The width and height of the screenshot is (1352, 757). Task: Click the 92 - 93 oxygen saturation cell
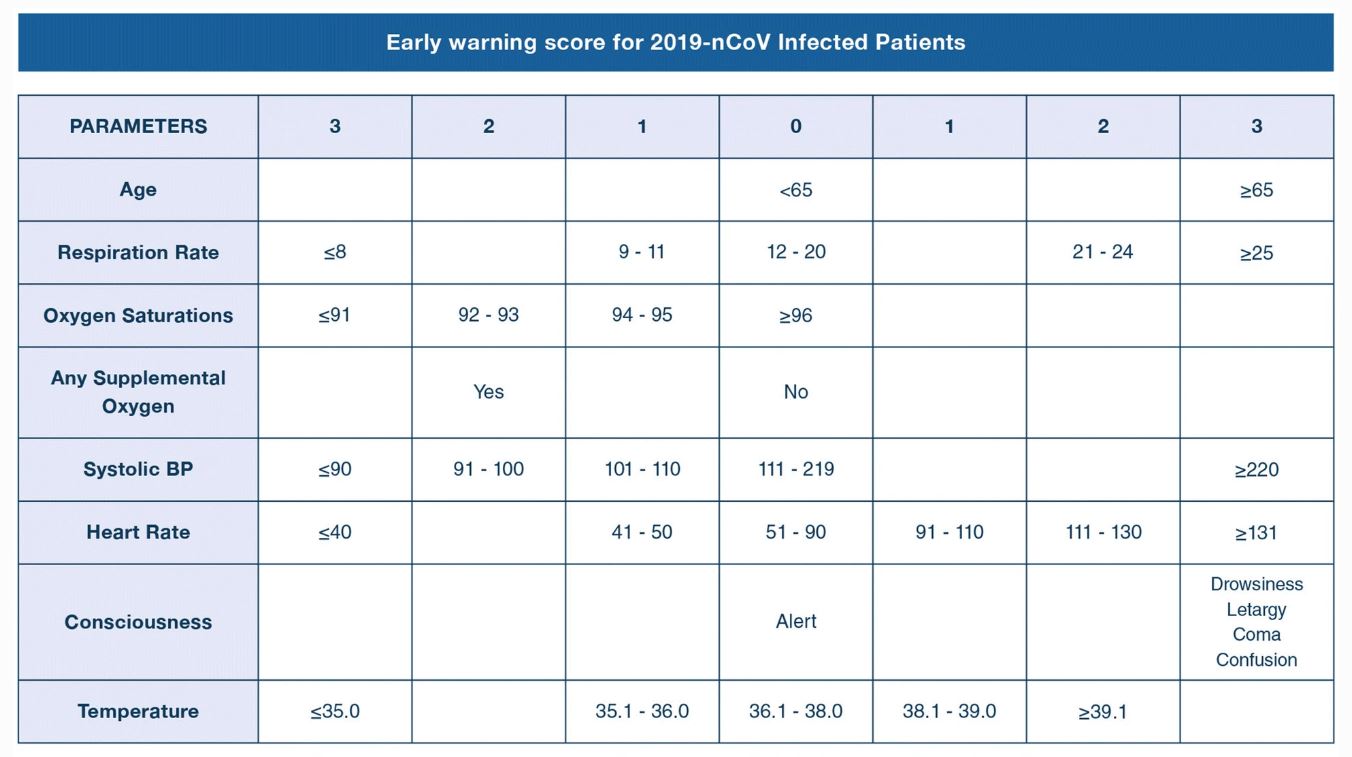click(x=488, y=315)
